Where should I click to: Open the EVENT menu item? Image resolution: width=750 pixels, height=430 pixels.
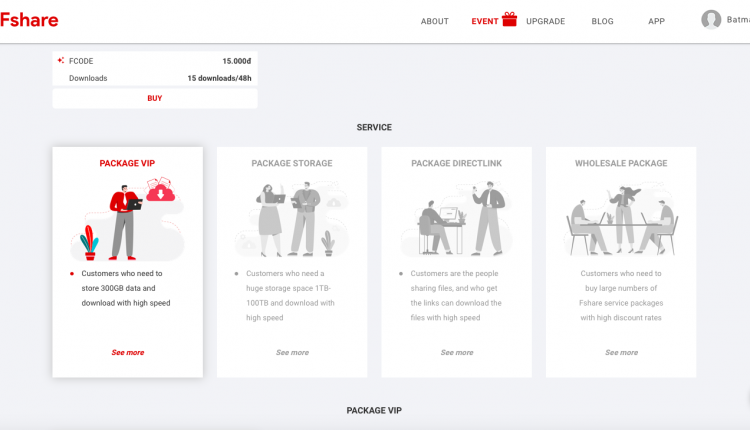click(485, 21)
